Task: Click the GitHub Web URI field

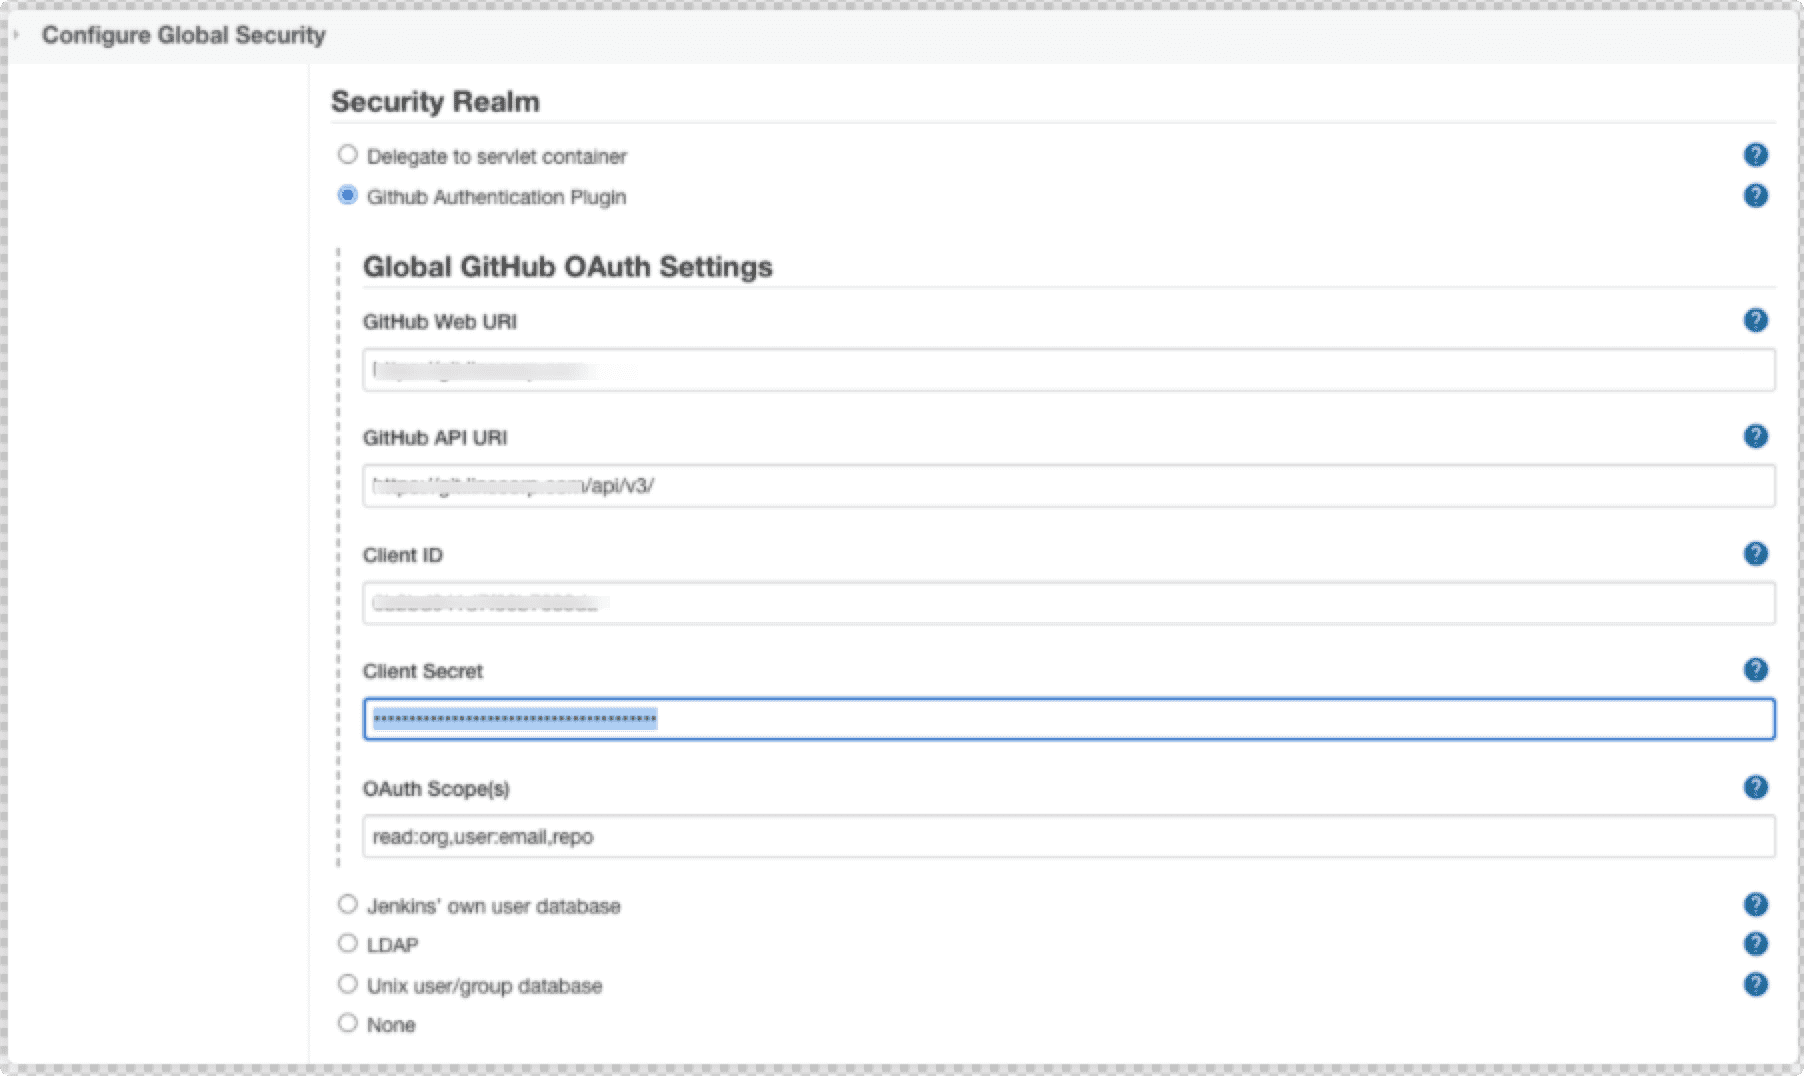Action: 1068,370
